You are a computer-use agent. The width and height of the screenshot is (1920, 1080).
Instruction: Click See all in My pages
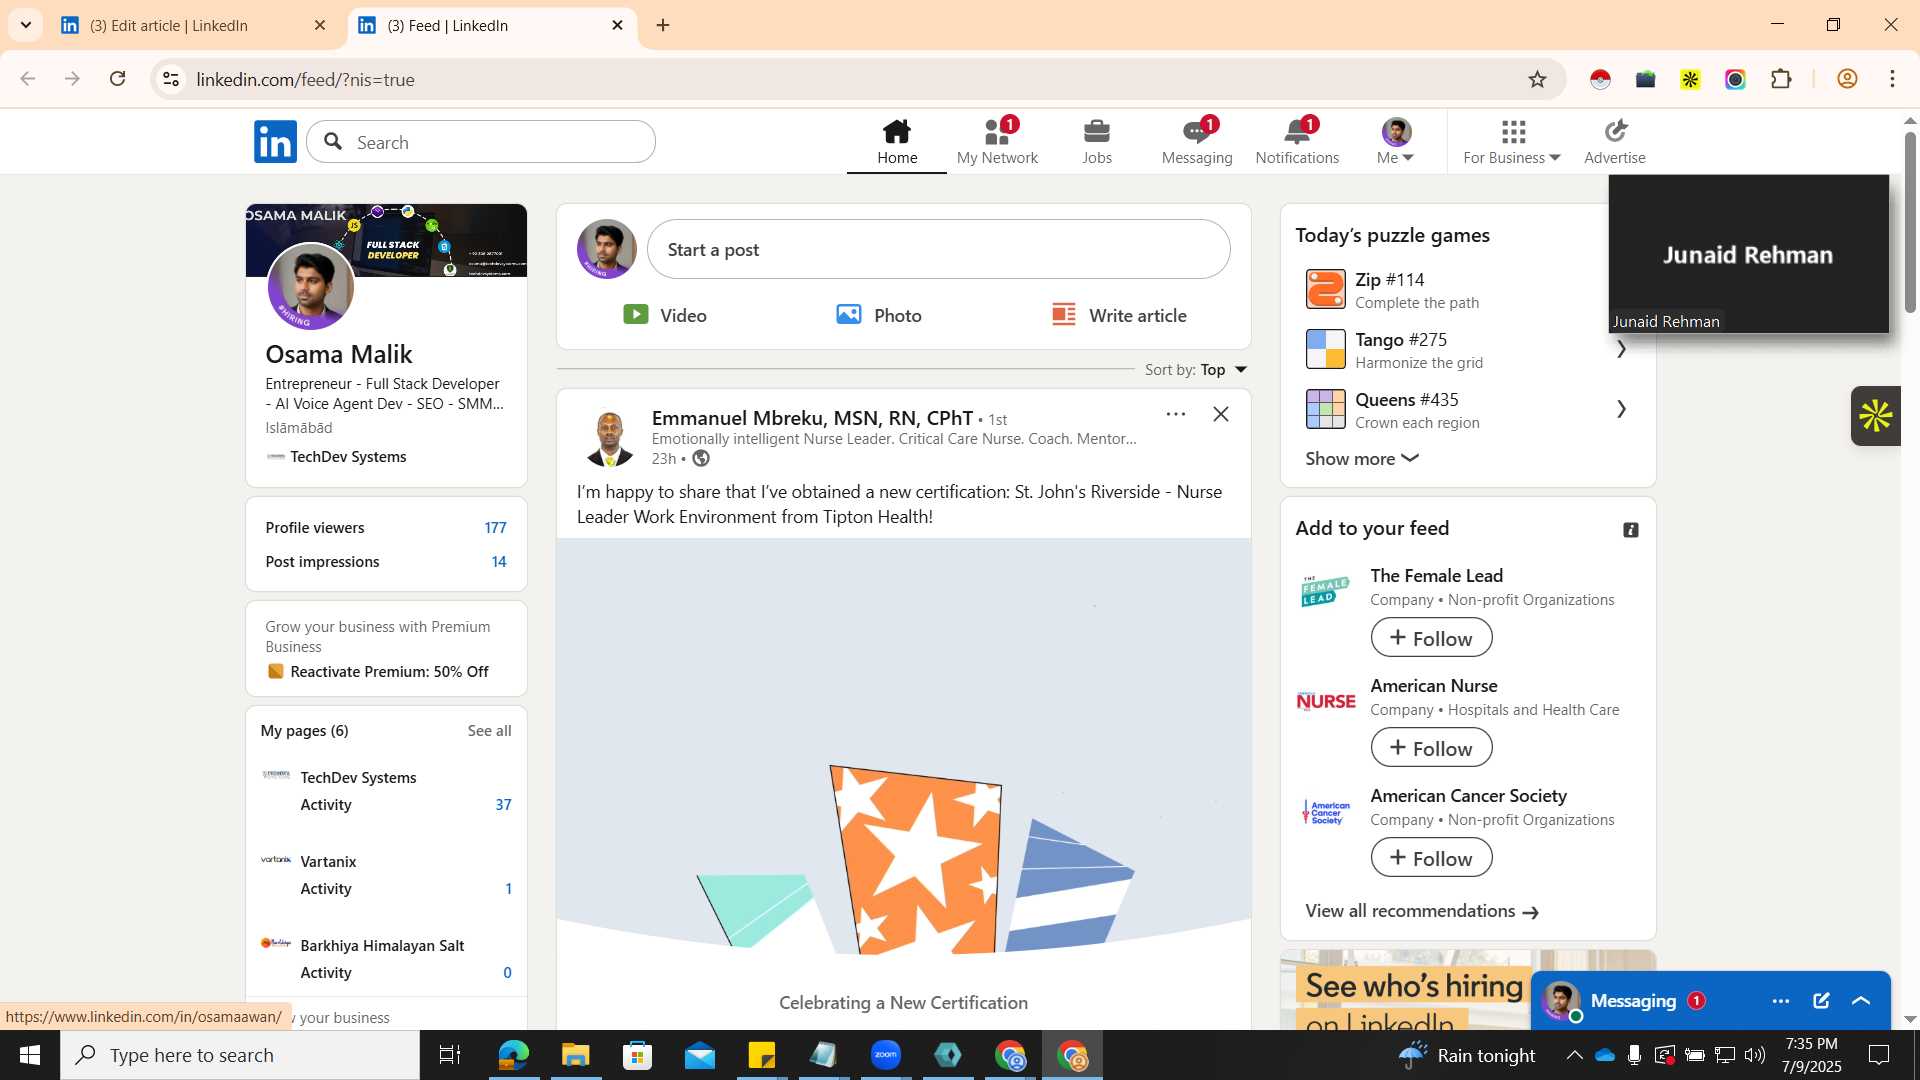(x=489, y=731)
